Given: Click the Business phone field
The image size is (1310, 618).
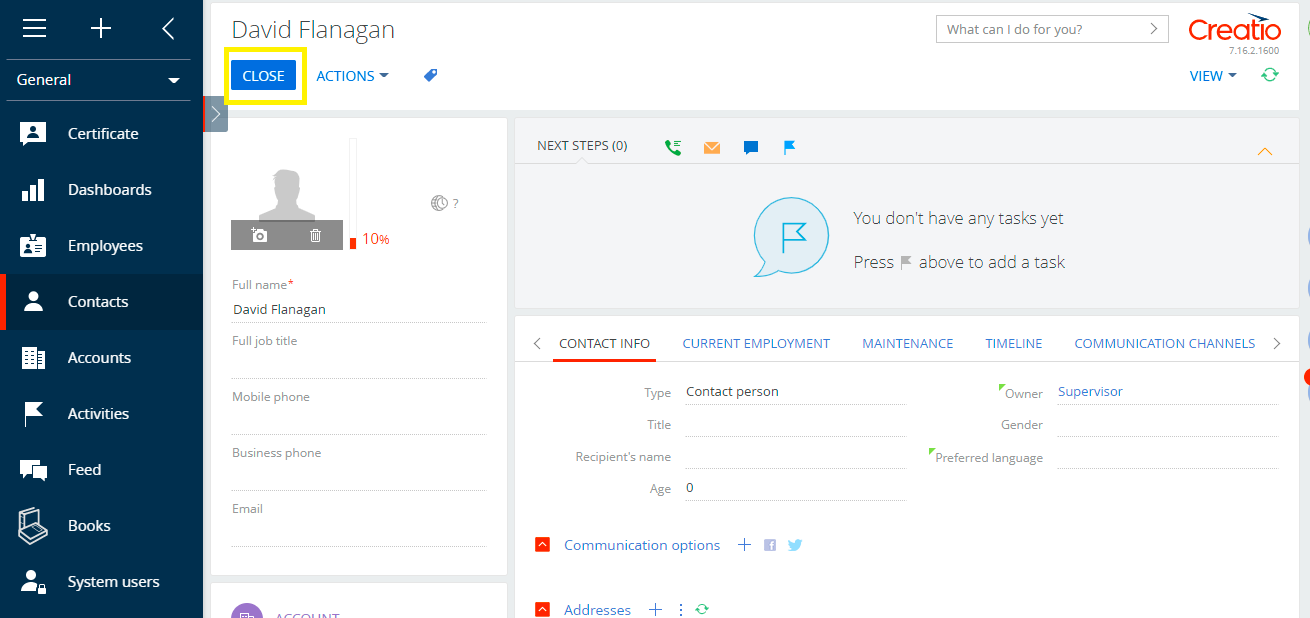Looking at the screenshot, I should coord(359,478).
